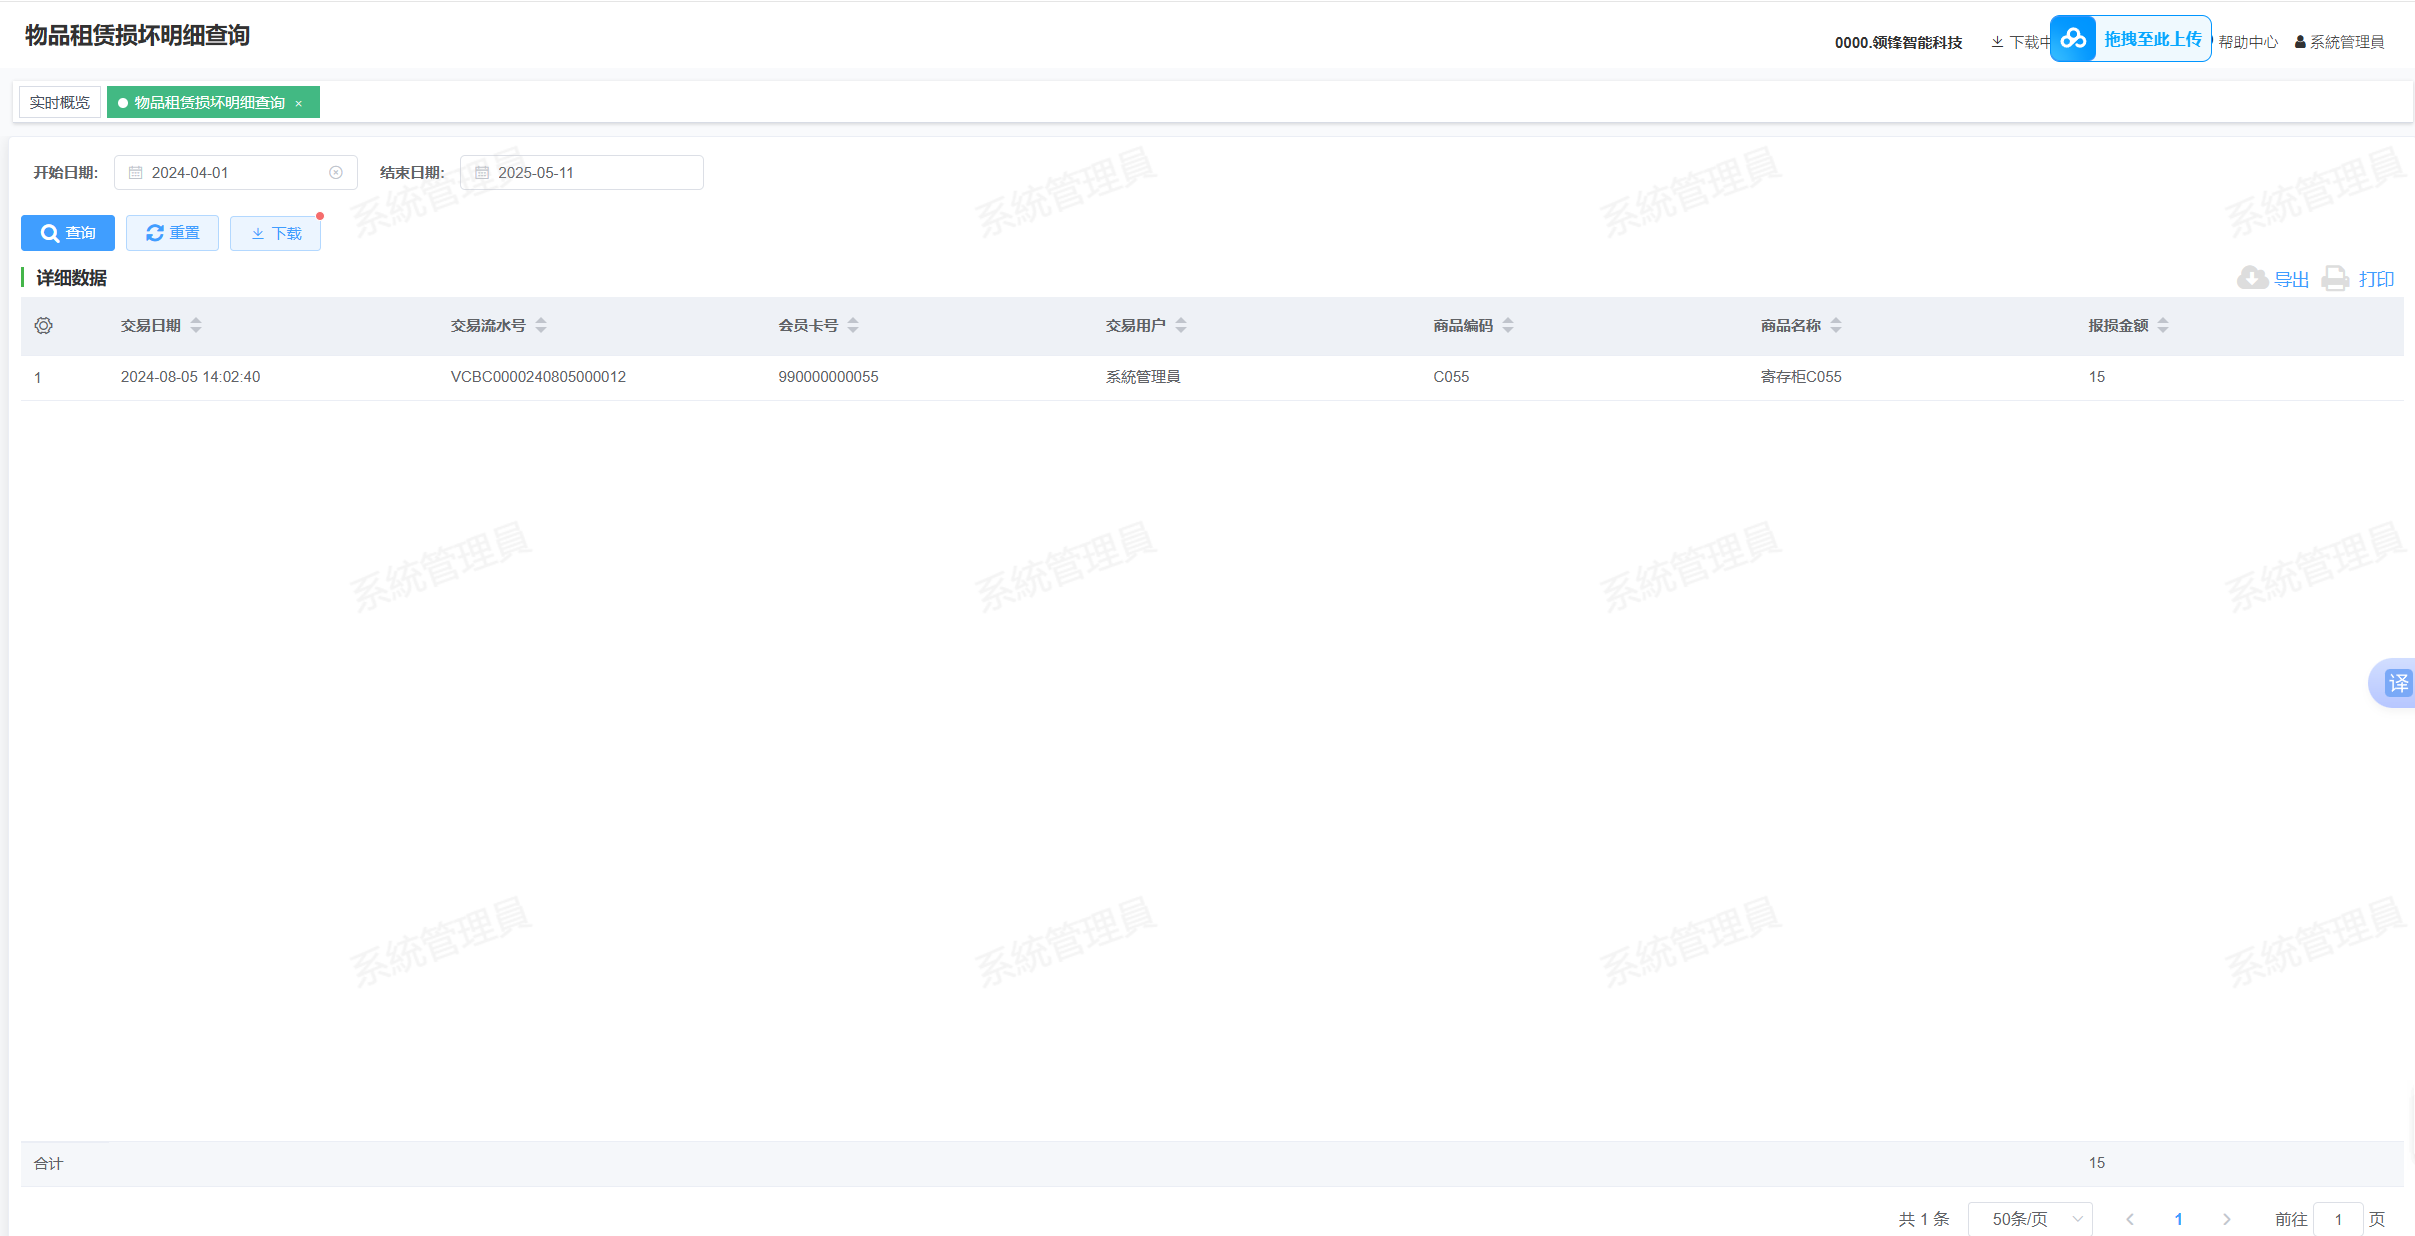
Task: Expand the 50条/页 page size dropdown
Action: [x=2030, y=1219]
